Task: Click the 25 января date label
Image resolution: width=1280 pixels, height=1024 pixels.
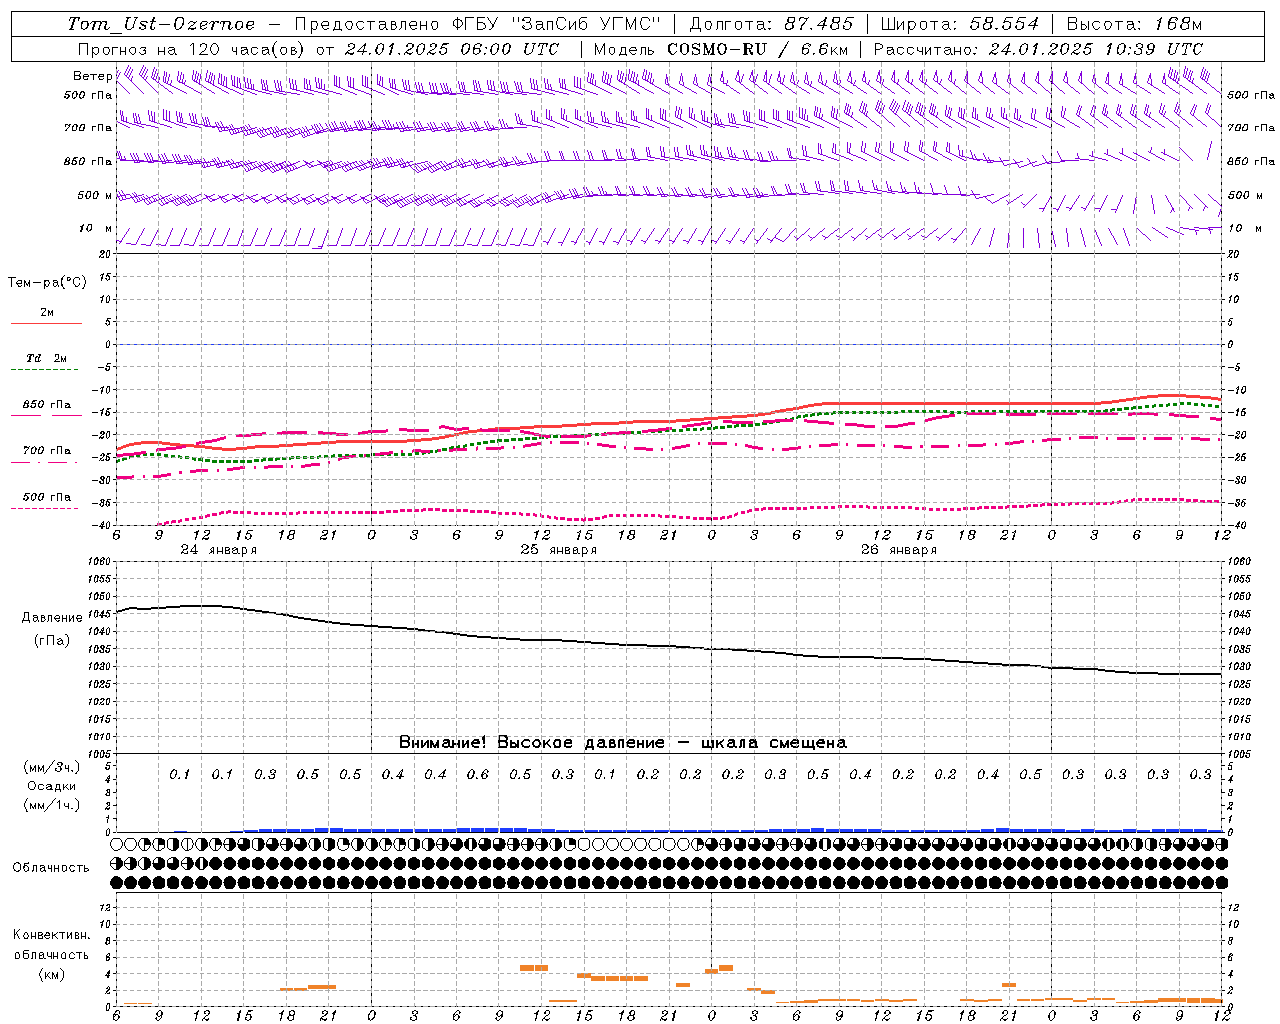Action: [559, 550]
